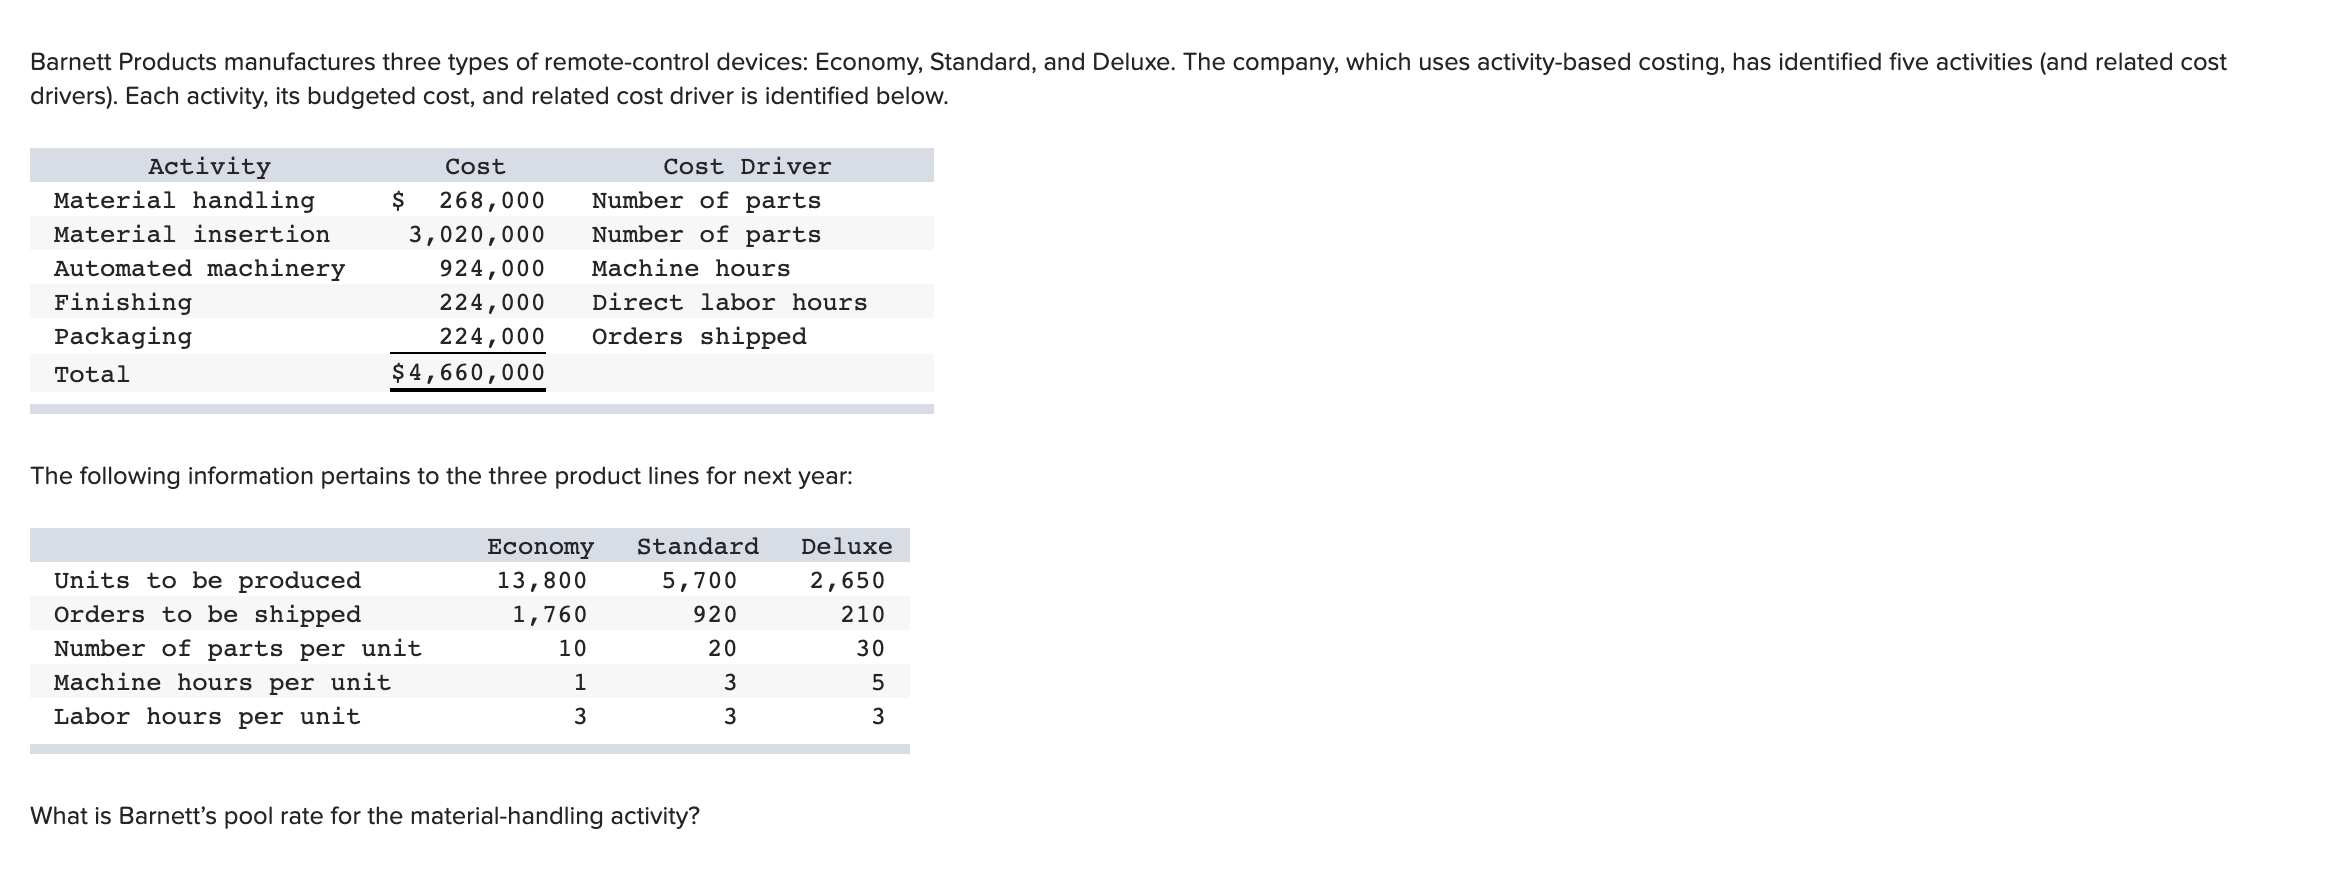The height and width of the screenshot is (870, 2352).
Task: Click the Deluxe column header
Action: click(846, 546)
